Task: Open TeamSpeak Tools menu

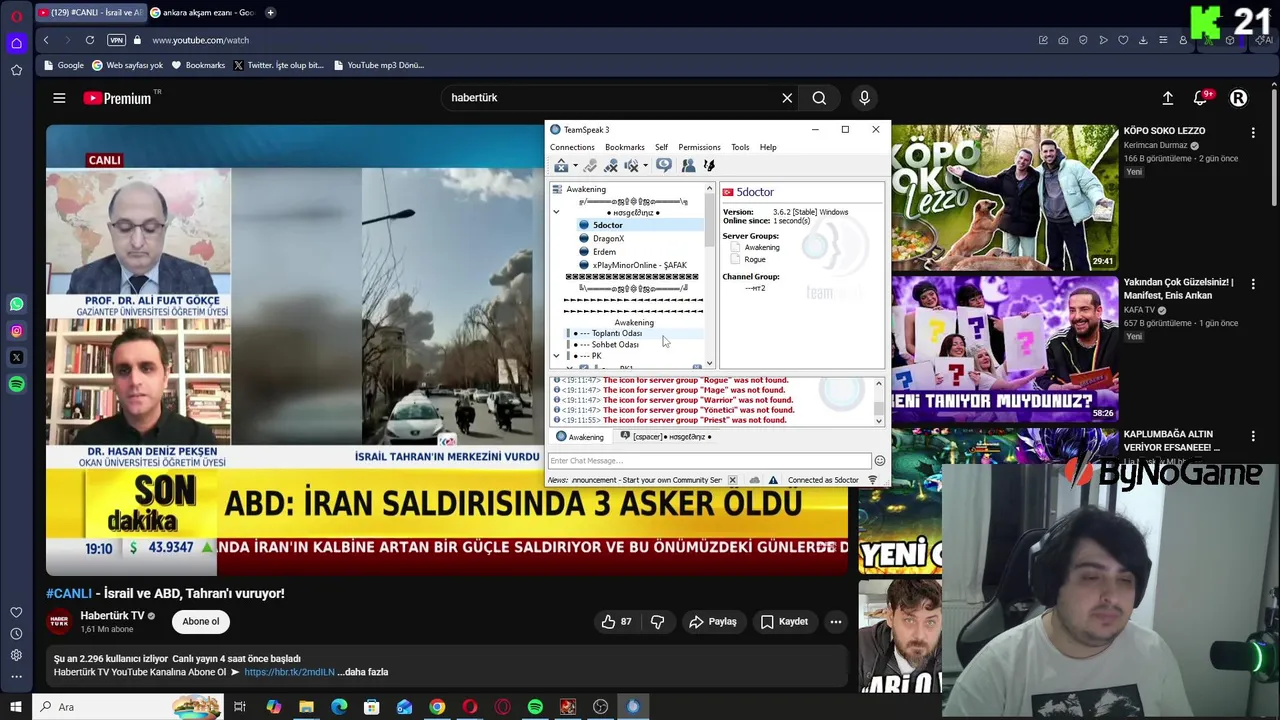Action: click(x=740, y=147)
